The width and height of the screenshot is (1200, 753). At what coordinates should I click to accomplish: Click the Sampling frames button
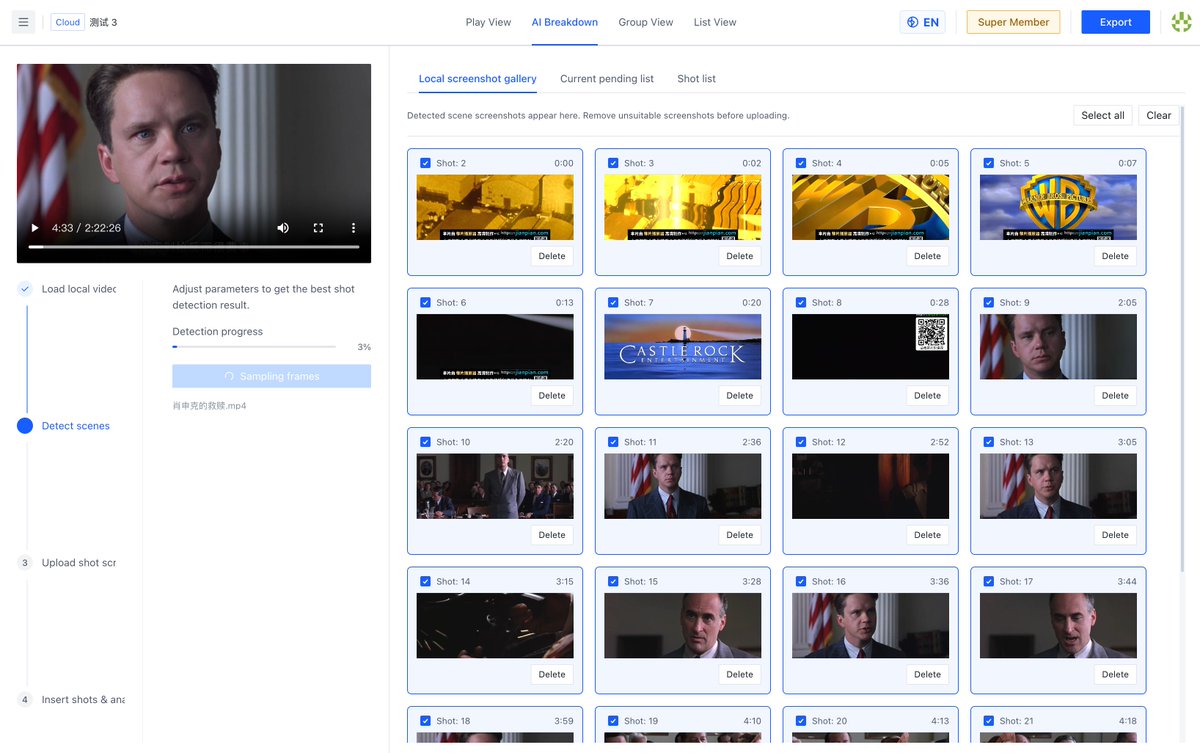click(271, 376)
